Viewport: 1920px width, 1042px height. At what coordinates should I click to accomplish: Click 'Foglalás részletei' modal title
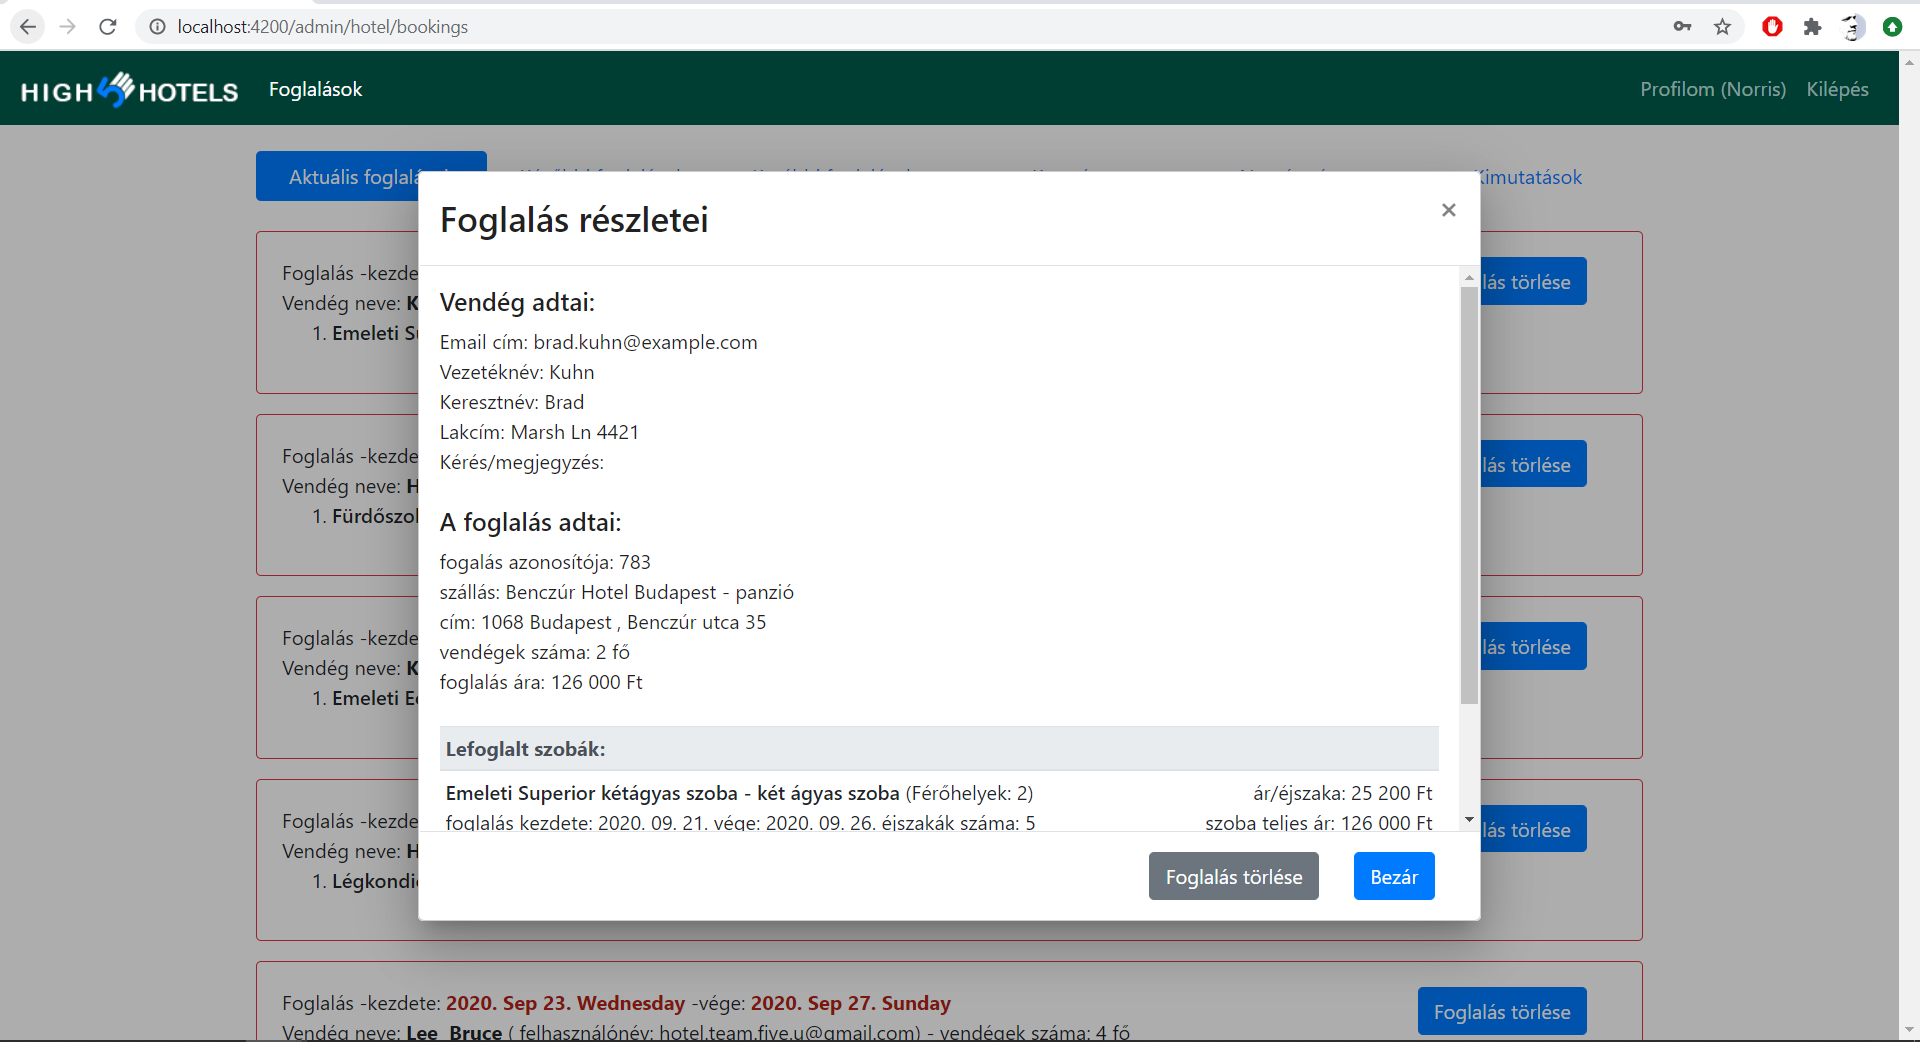pos(574,220)
